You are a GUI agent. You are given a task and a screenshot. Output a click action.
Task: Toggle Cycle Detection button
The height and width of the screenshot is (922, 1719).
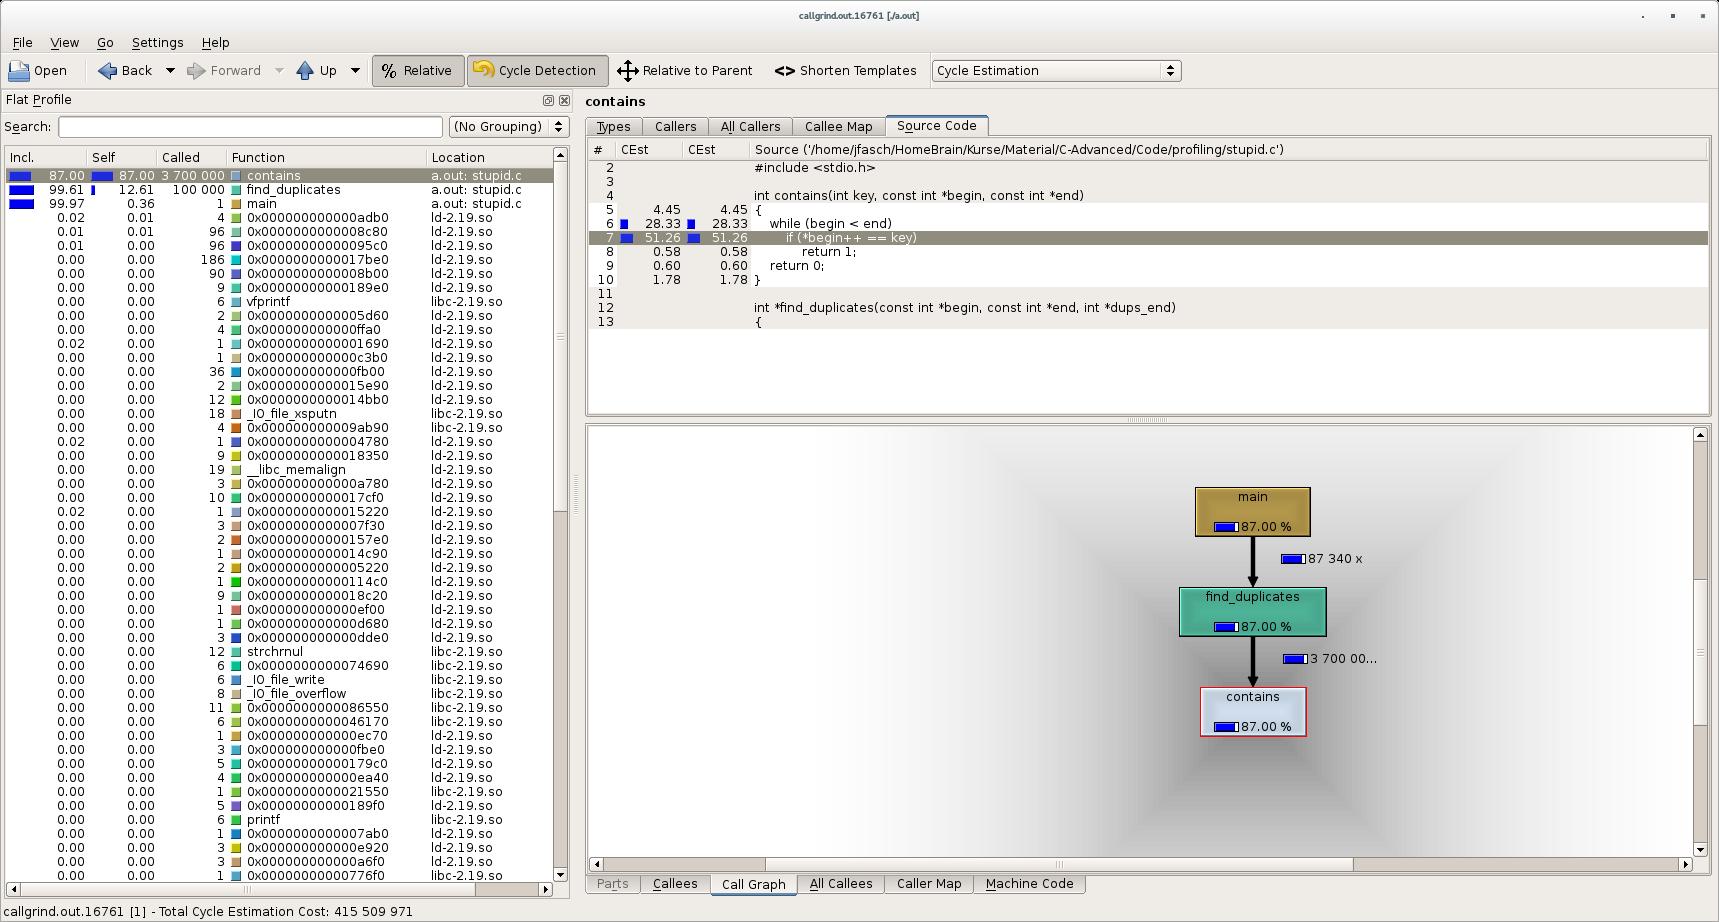(x=537, y=71)
